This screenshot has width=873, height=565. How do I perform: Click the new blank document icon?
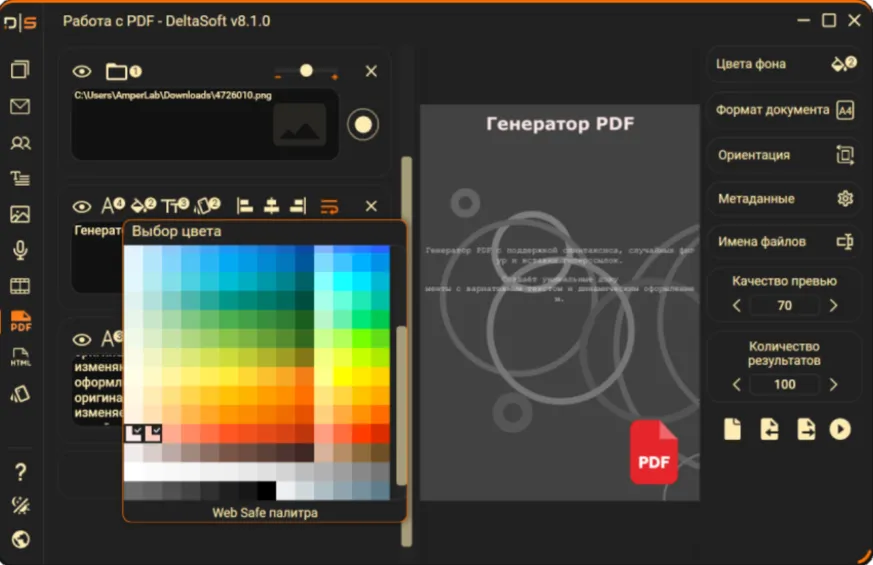tap(732, 429)
